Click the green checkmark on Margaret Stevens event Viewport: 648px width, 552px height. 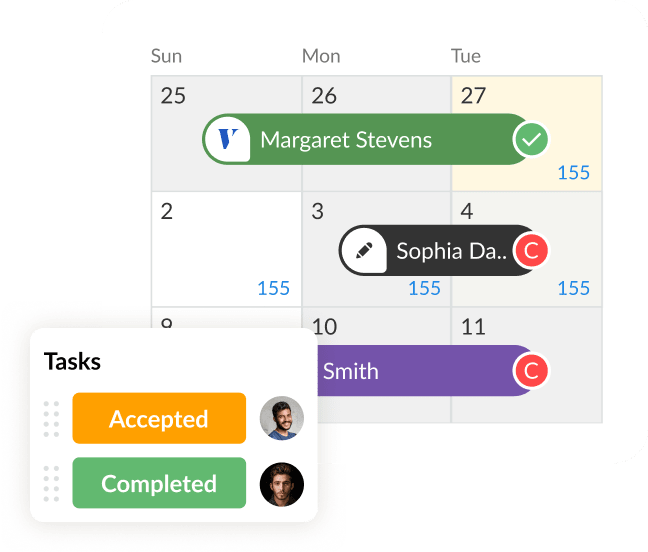(x=532, y=140)
